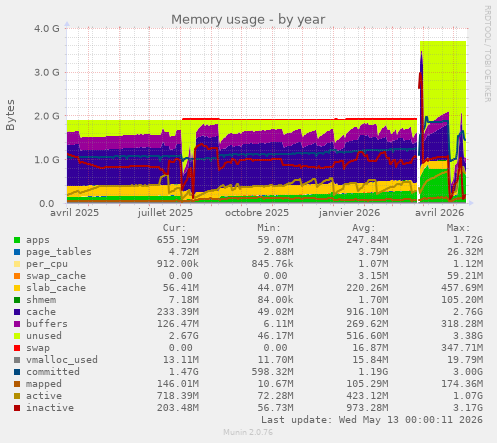This screenshot has height=443, width=497.
Task: Click the 'juillet 2025' x-axis label
Action: click(x=165, y=213)
